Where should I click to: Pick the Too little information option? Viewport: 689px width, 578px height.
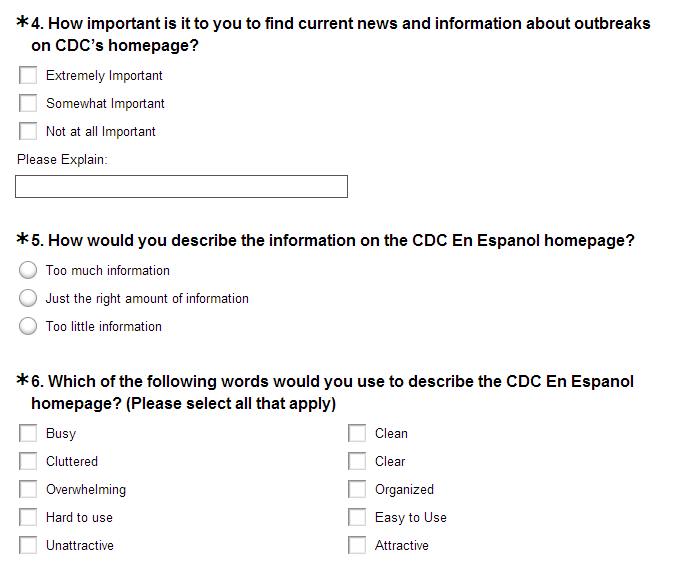click(x=28, y=326)
